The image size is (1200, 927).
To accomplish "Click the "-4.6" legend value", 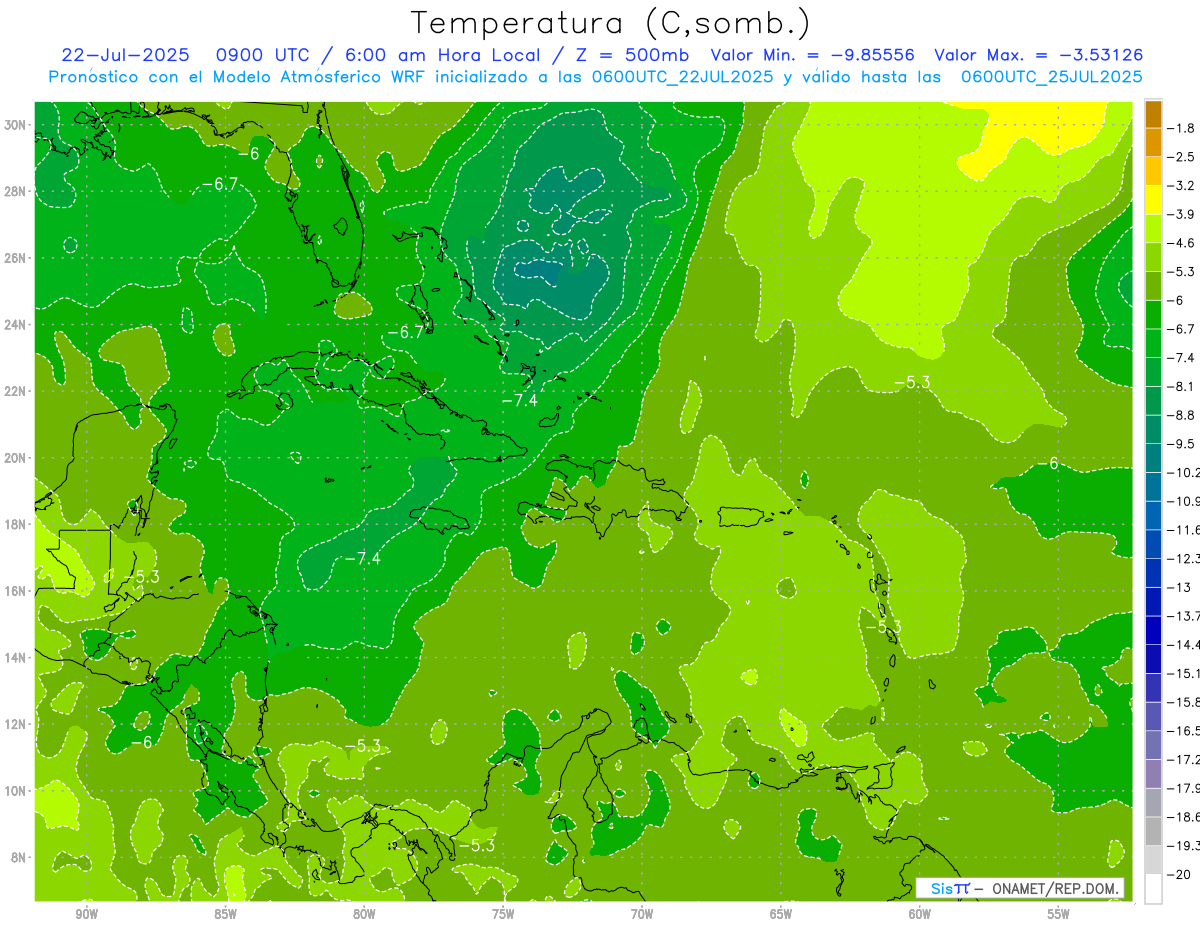I will tap(1182, 243).
